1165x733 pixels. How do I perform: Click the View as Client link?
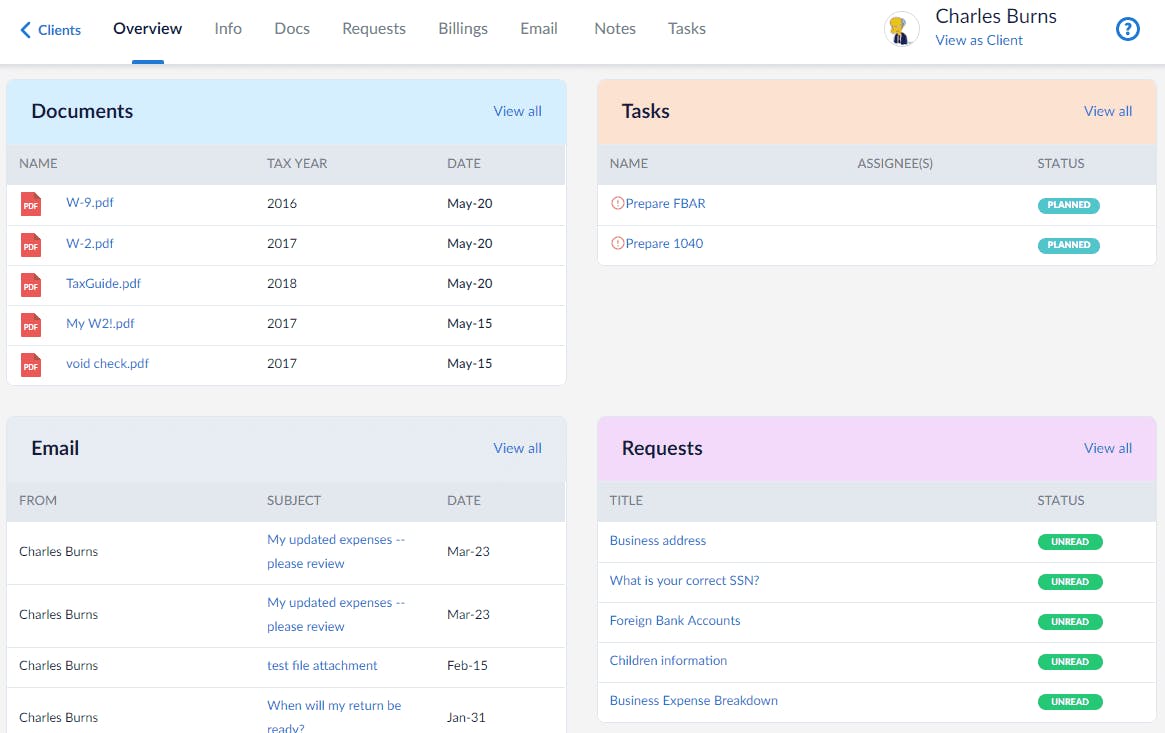pos(979,40)
